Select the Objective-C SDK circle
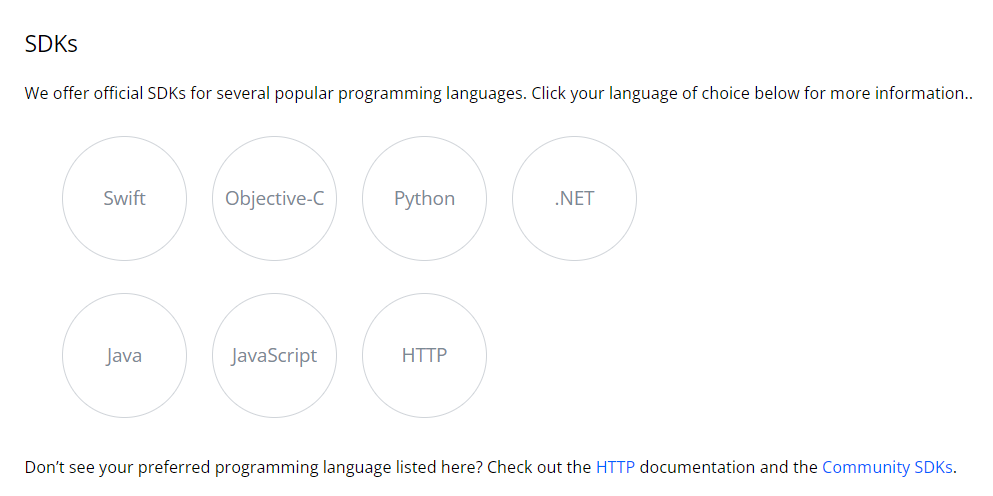This screenshot has height=496, width=993. [274, 198]
